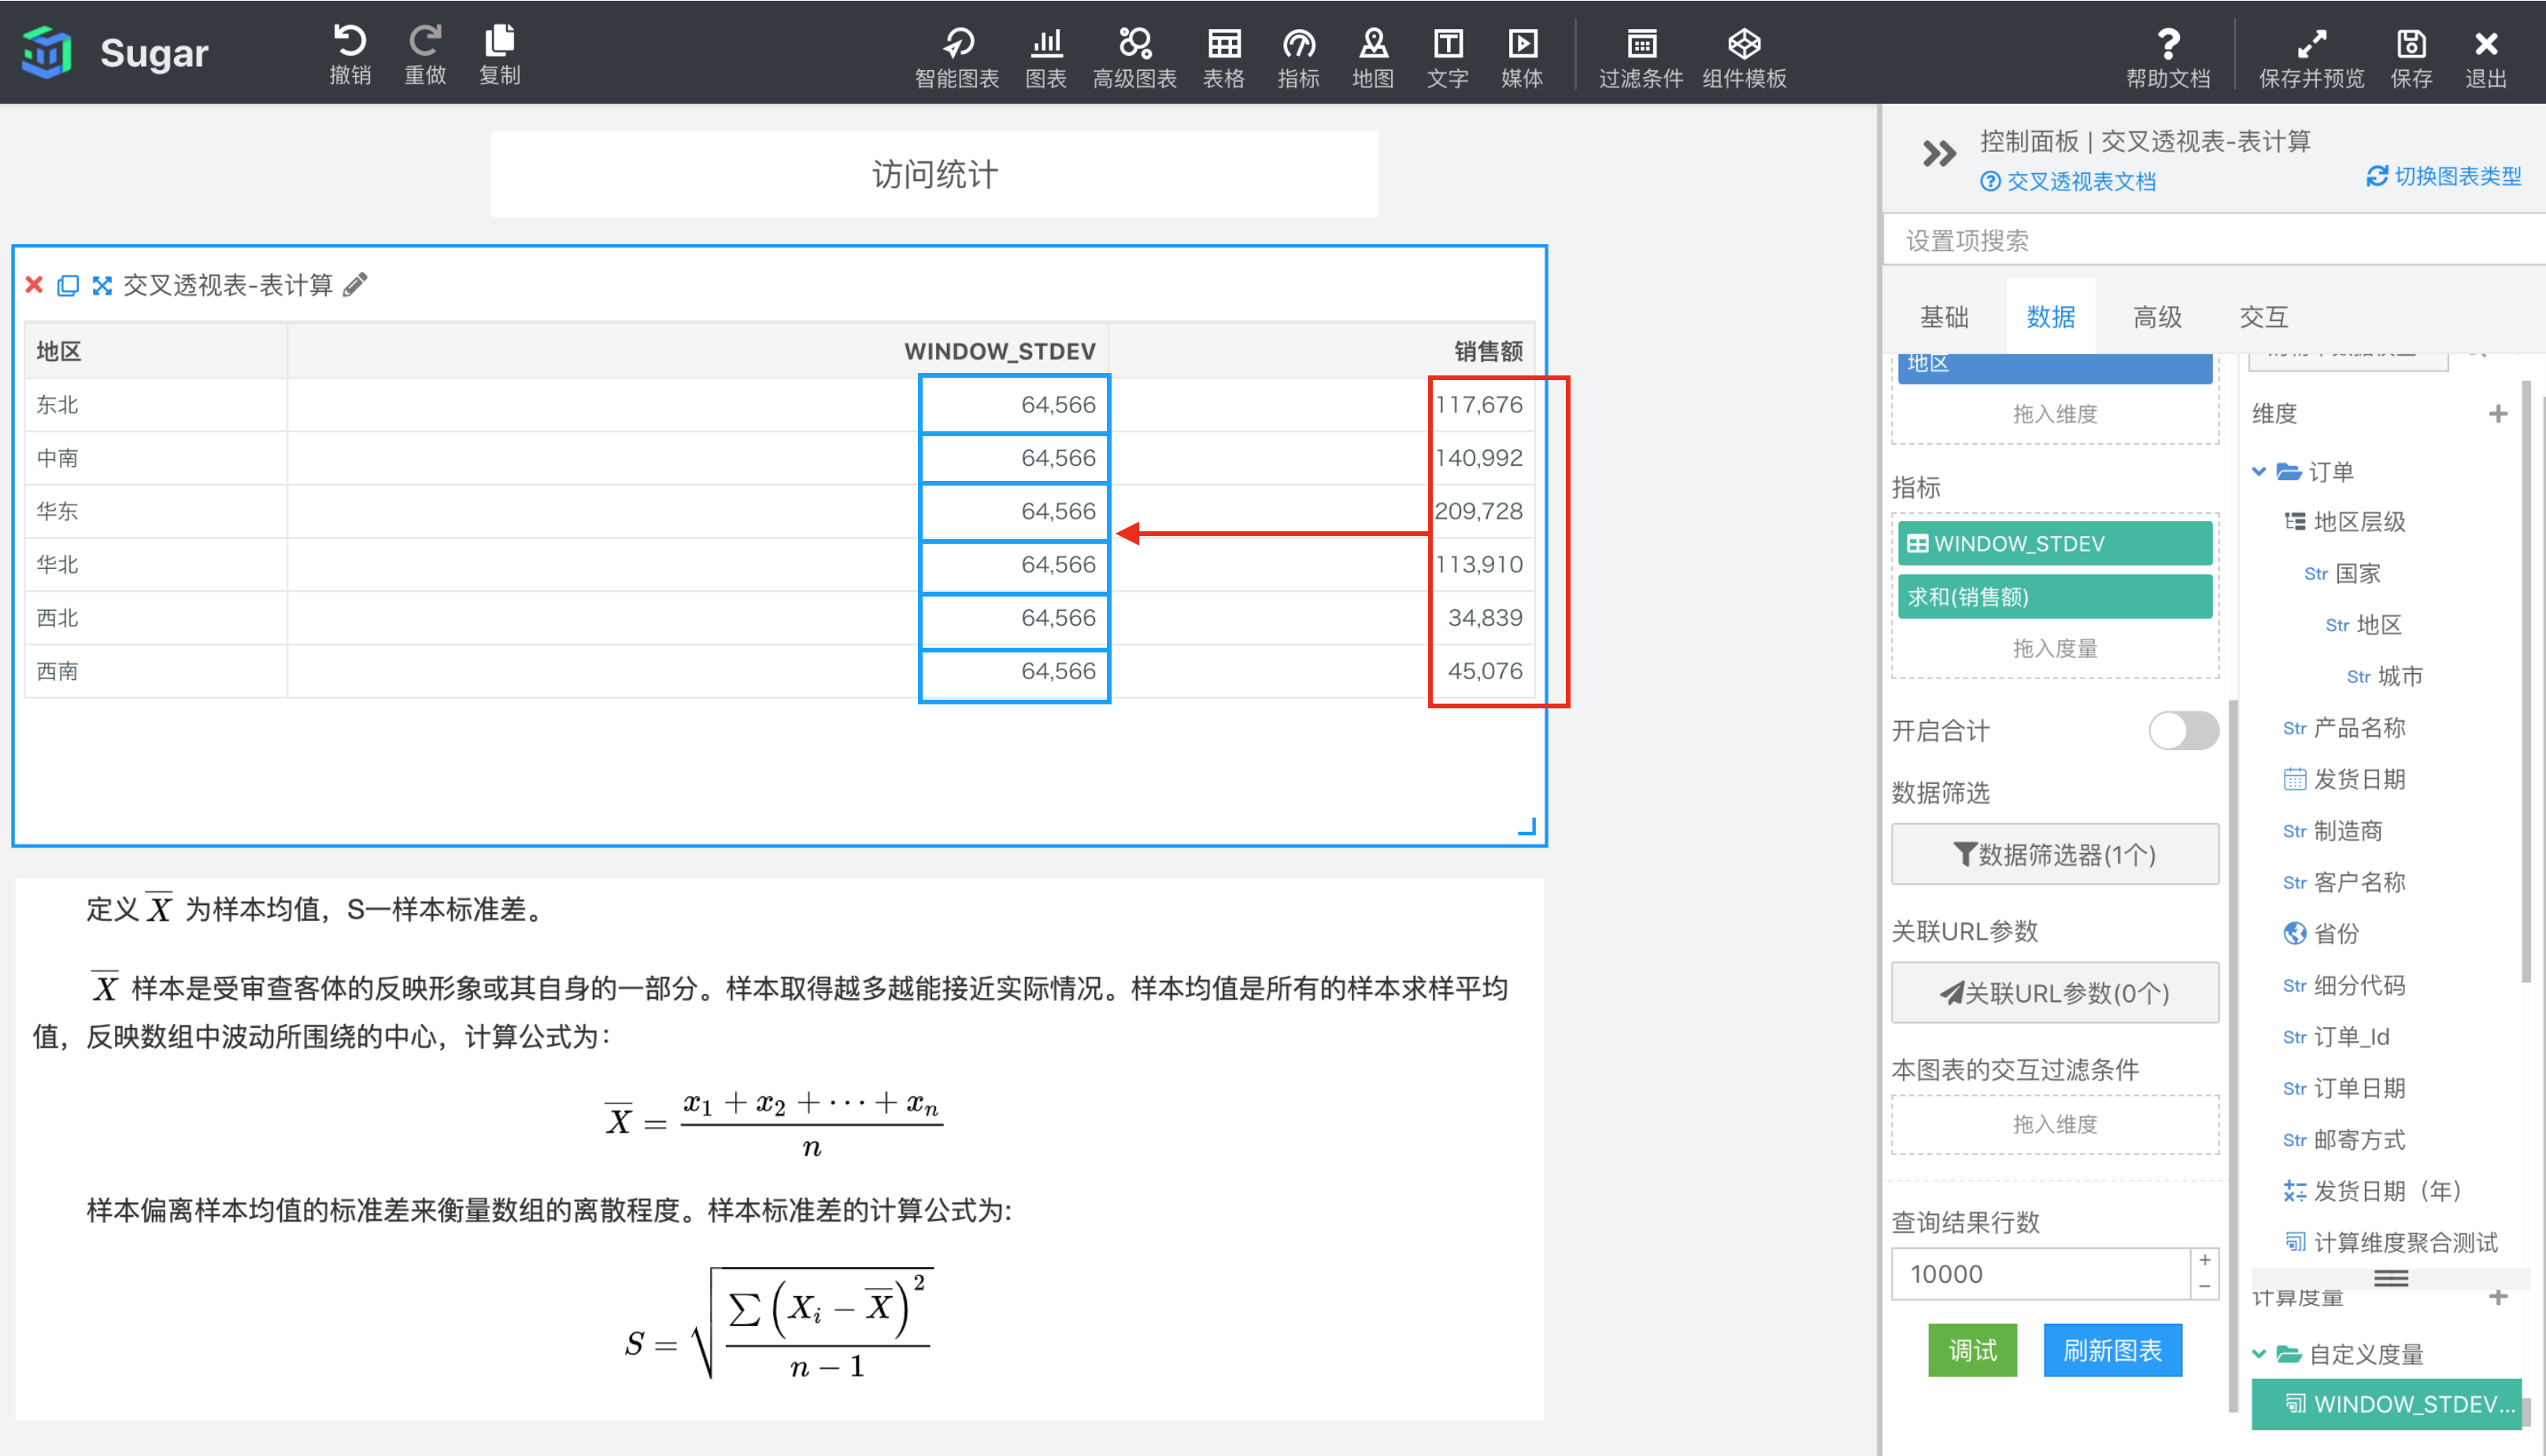Click the 访问统计 dashboard title
The width and height of the screenshot is (2546, 1456).
click(934, 174)
